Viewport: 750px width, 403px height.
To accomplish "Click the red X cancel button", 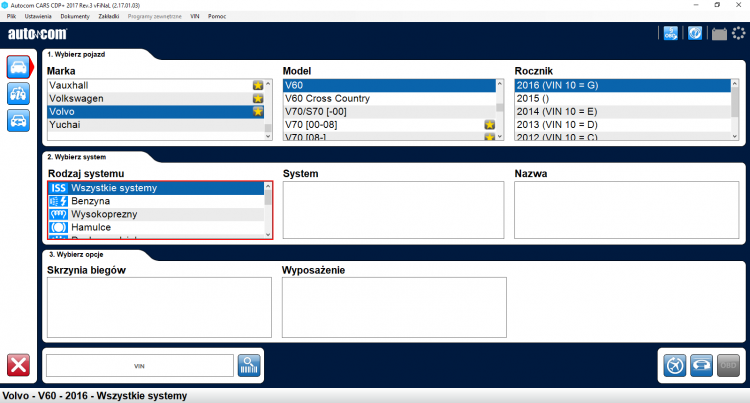I will point(18,365).
